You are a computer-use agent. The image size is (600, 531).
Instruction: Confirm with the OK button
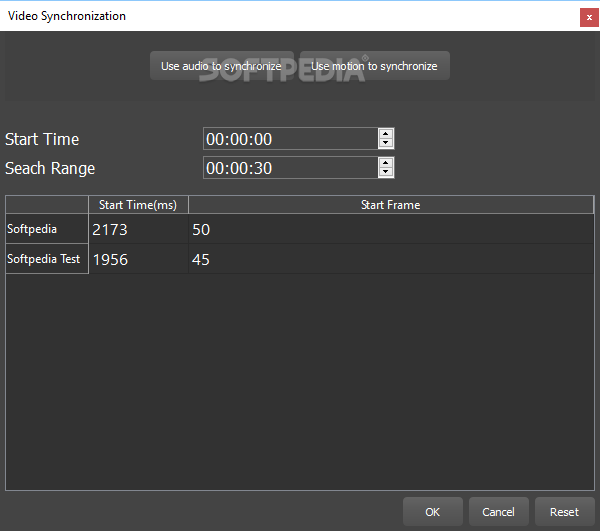(x=433, y=511)
